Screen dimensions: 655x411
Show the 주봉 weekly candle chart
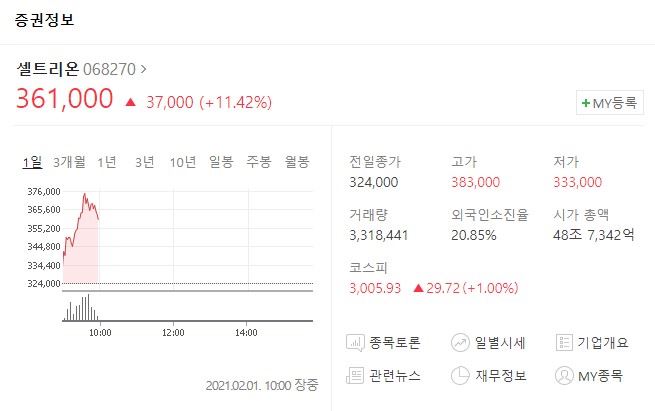(x=259, y=162)
